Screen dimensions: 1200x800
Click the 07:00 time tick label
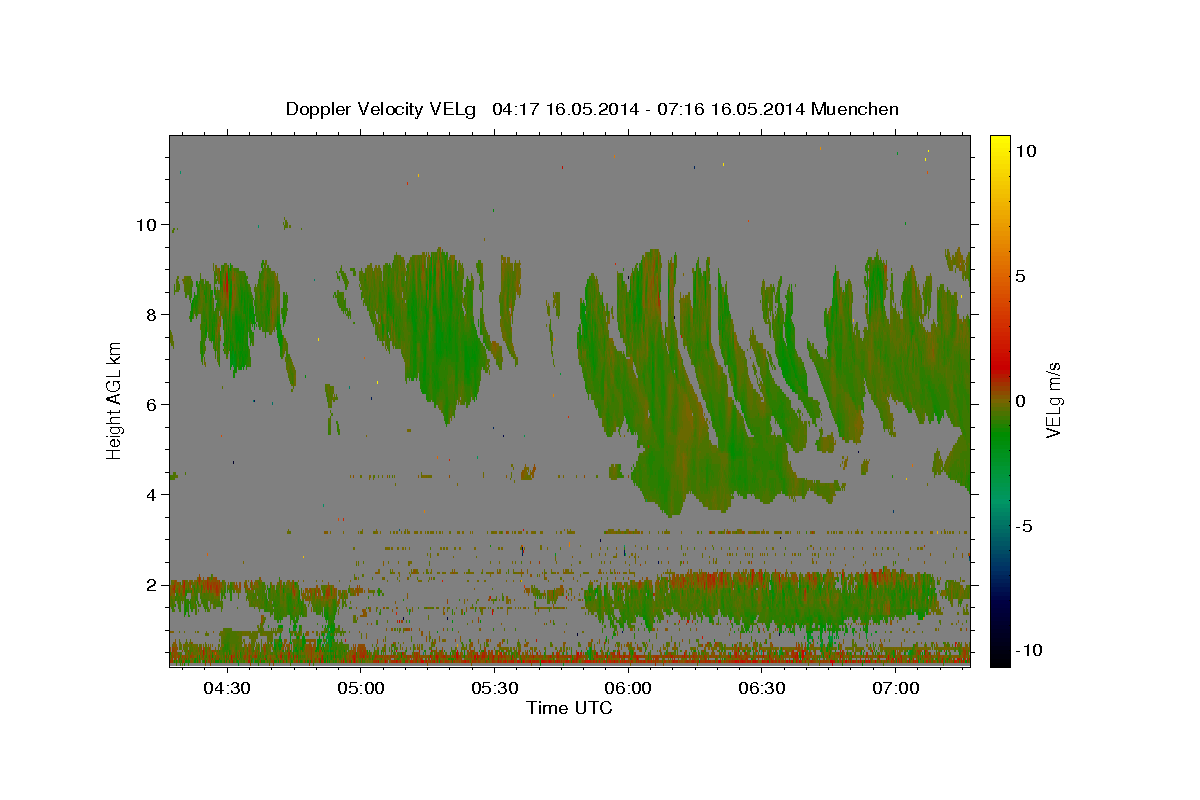(x=896, y=689)
